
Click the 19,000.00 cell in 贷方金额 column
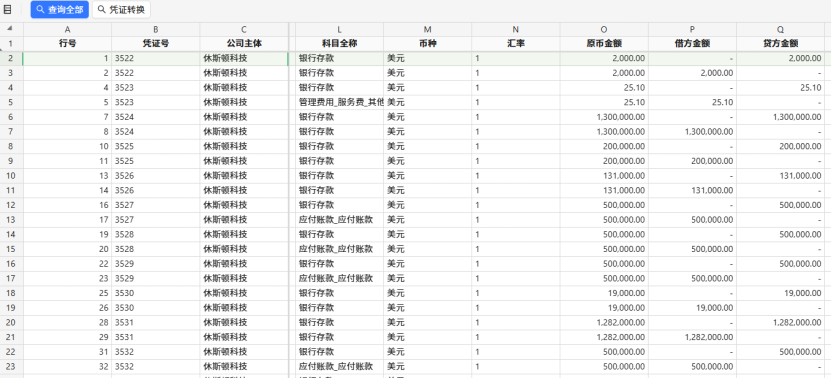pos(781,293)
